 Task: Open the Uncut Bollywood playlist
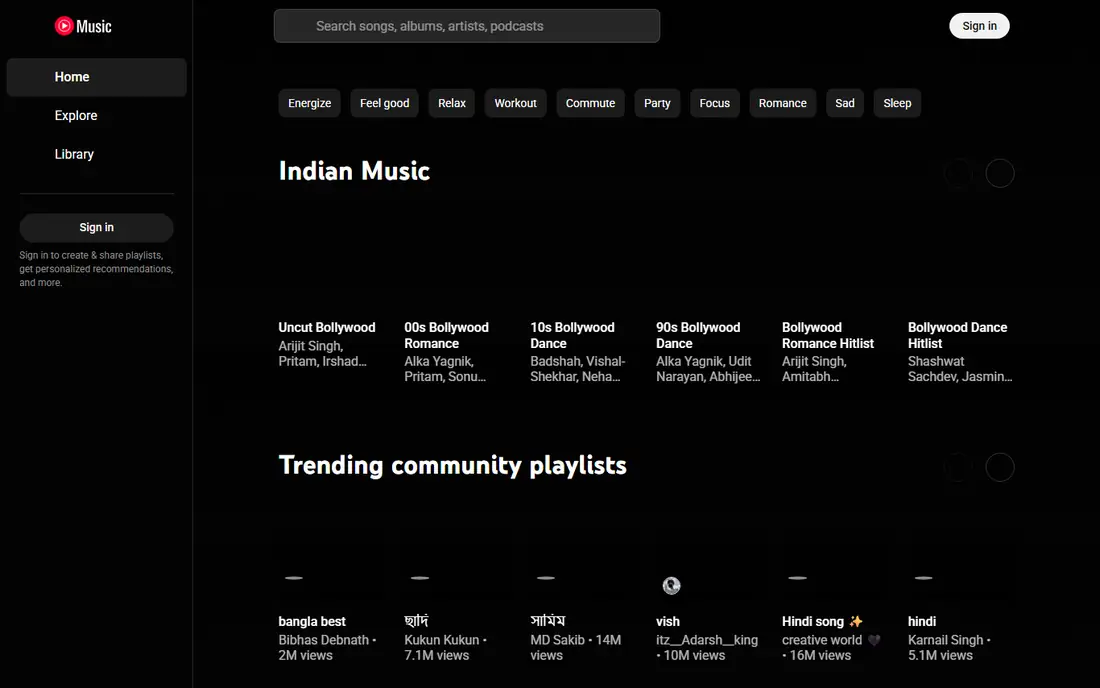(327, 328)
